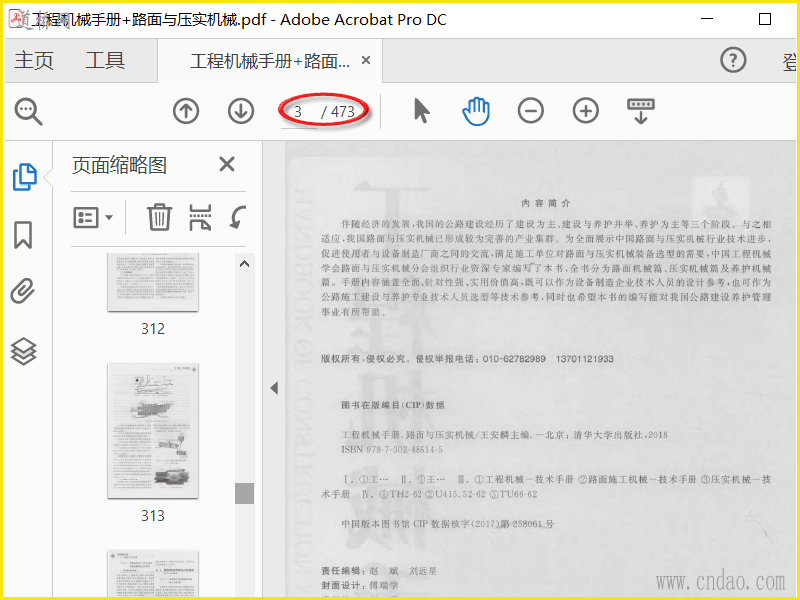Click the 版权所有,侵权必究 line
The width and height of the screenshot is (800, 600).
point(467,359)
